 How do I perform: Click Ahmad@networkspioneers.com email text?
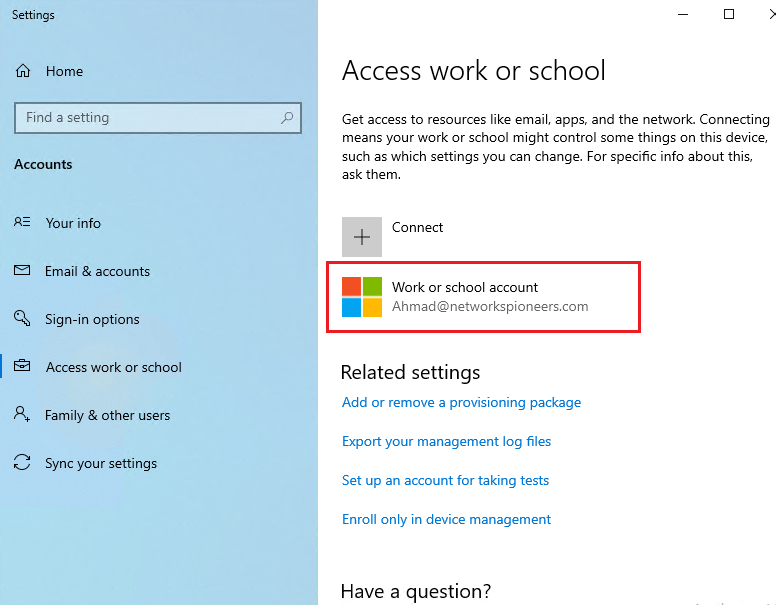490,306
